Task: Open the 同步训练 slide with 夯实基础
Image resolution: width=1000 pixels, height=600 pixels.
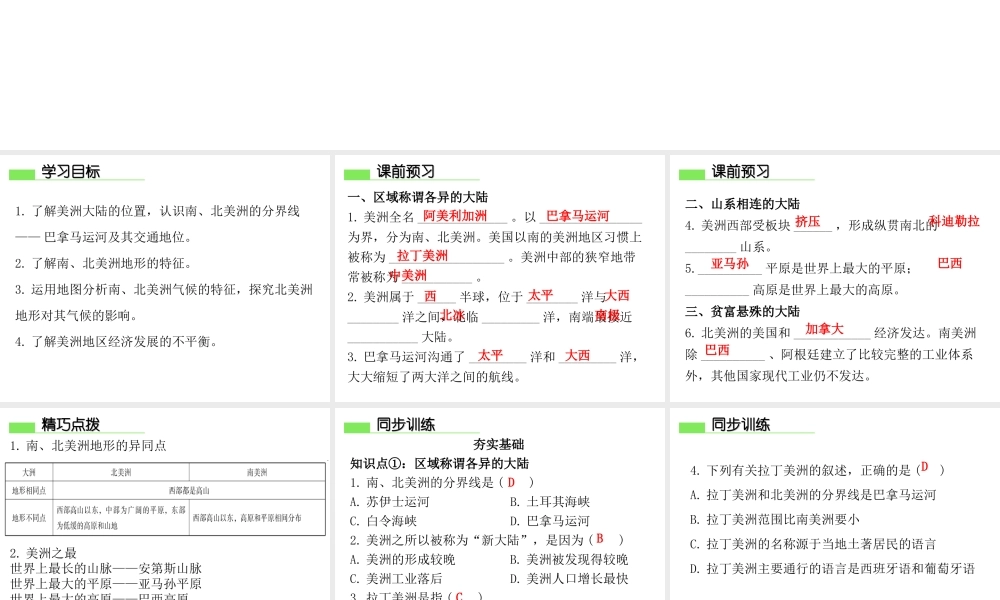Action: click(499, 504)
